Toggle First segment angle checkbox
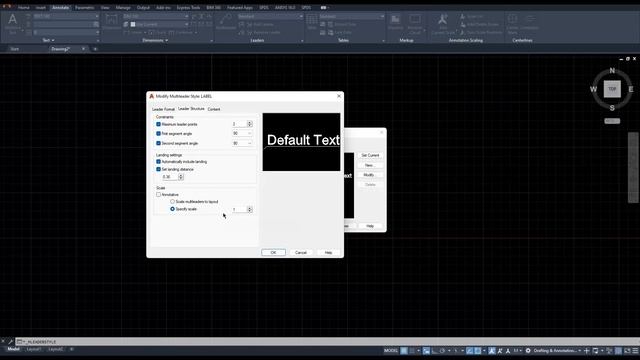 [x=158, y=133]
